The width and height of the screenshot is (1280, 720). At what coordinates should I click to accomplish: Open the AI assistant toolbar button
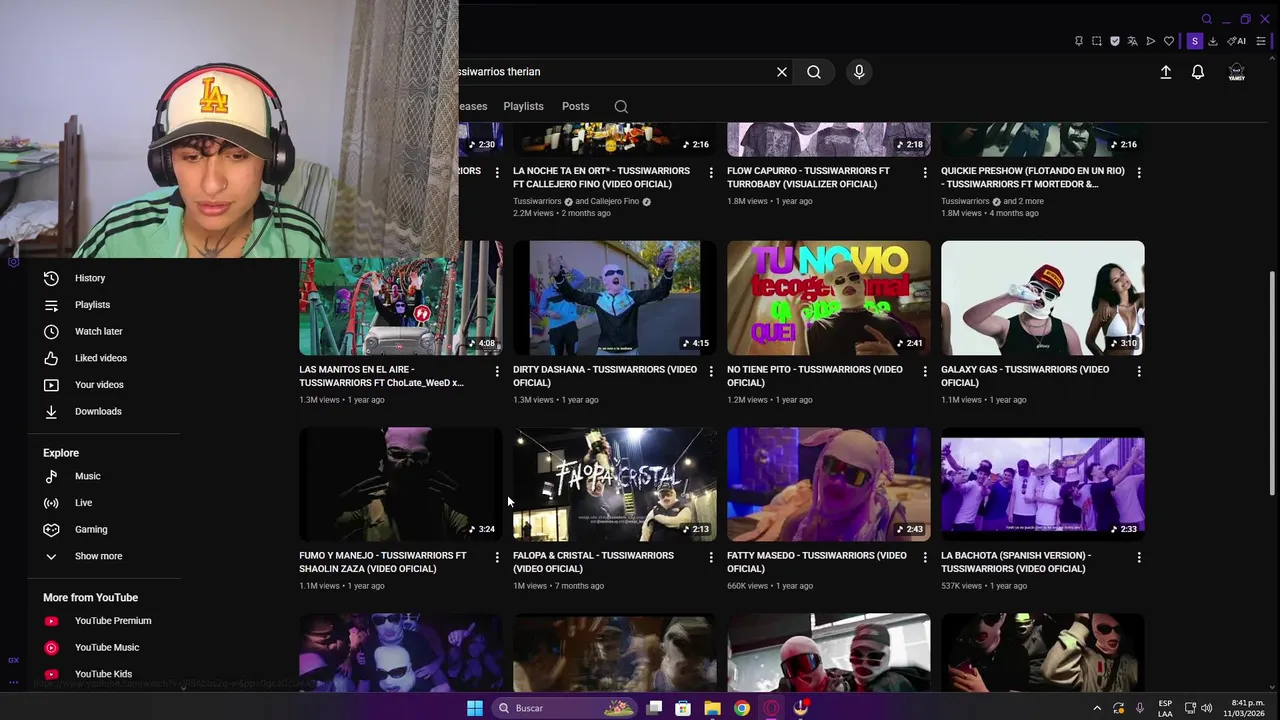point(1237,41)
